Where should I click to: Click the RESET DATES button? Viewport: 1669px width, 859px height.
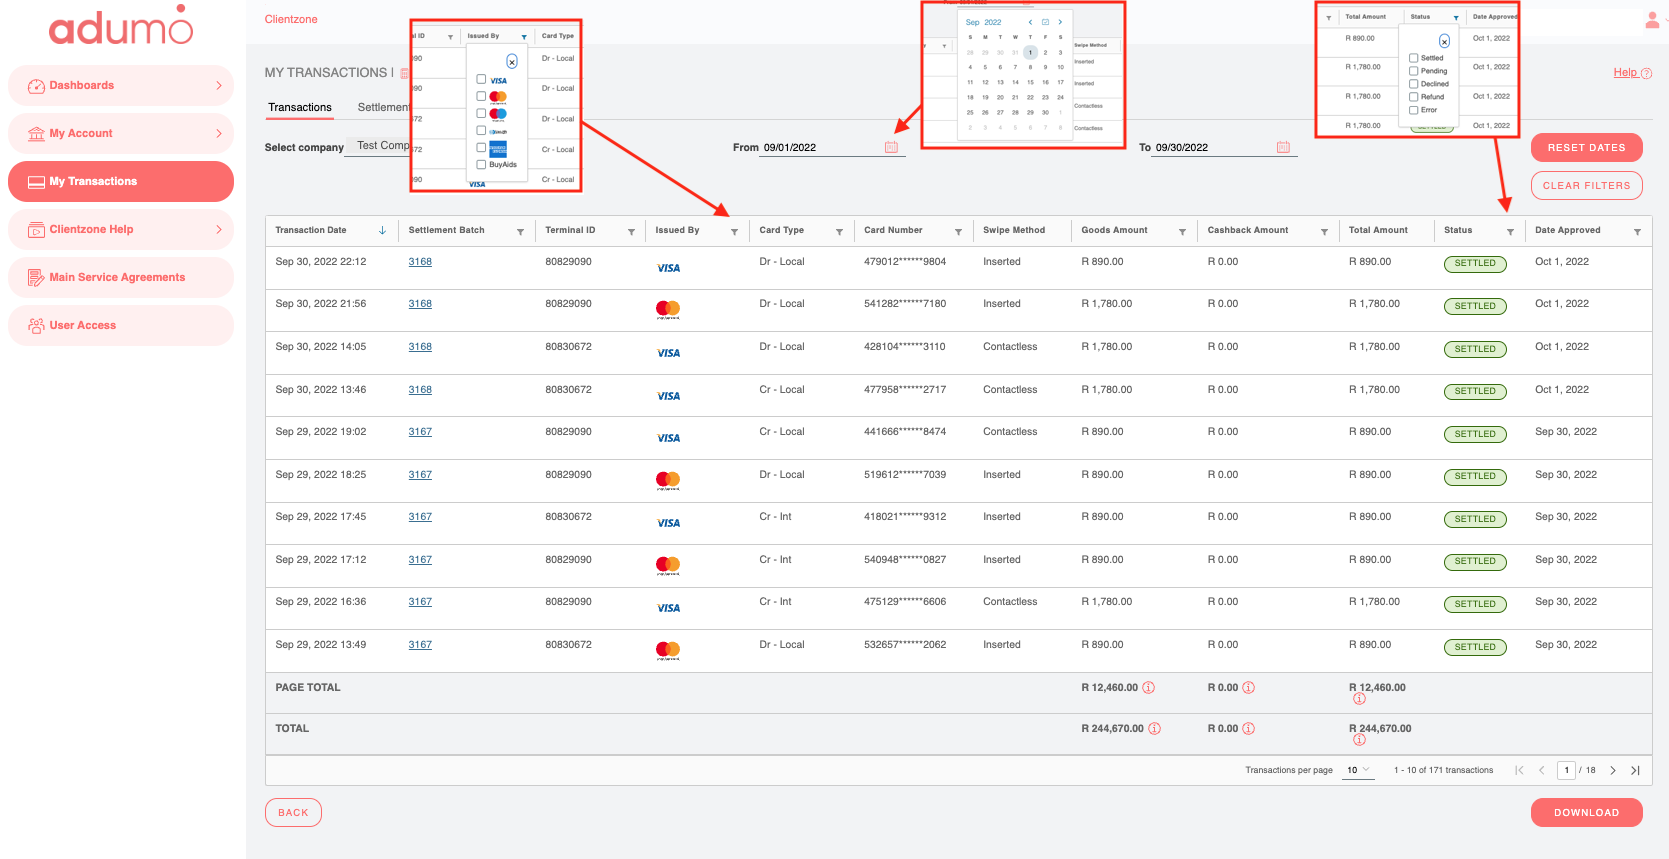click(x=1586, y=147)
